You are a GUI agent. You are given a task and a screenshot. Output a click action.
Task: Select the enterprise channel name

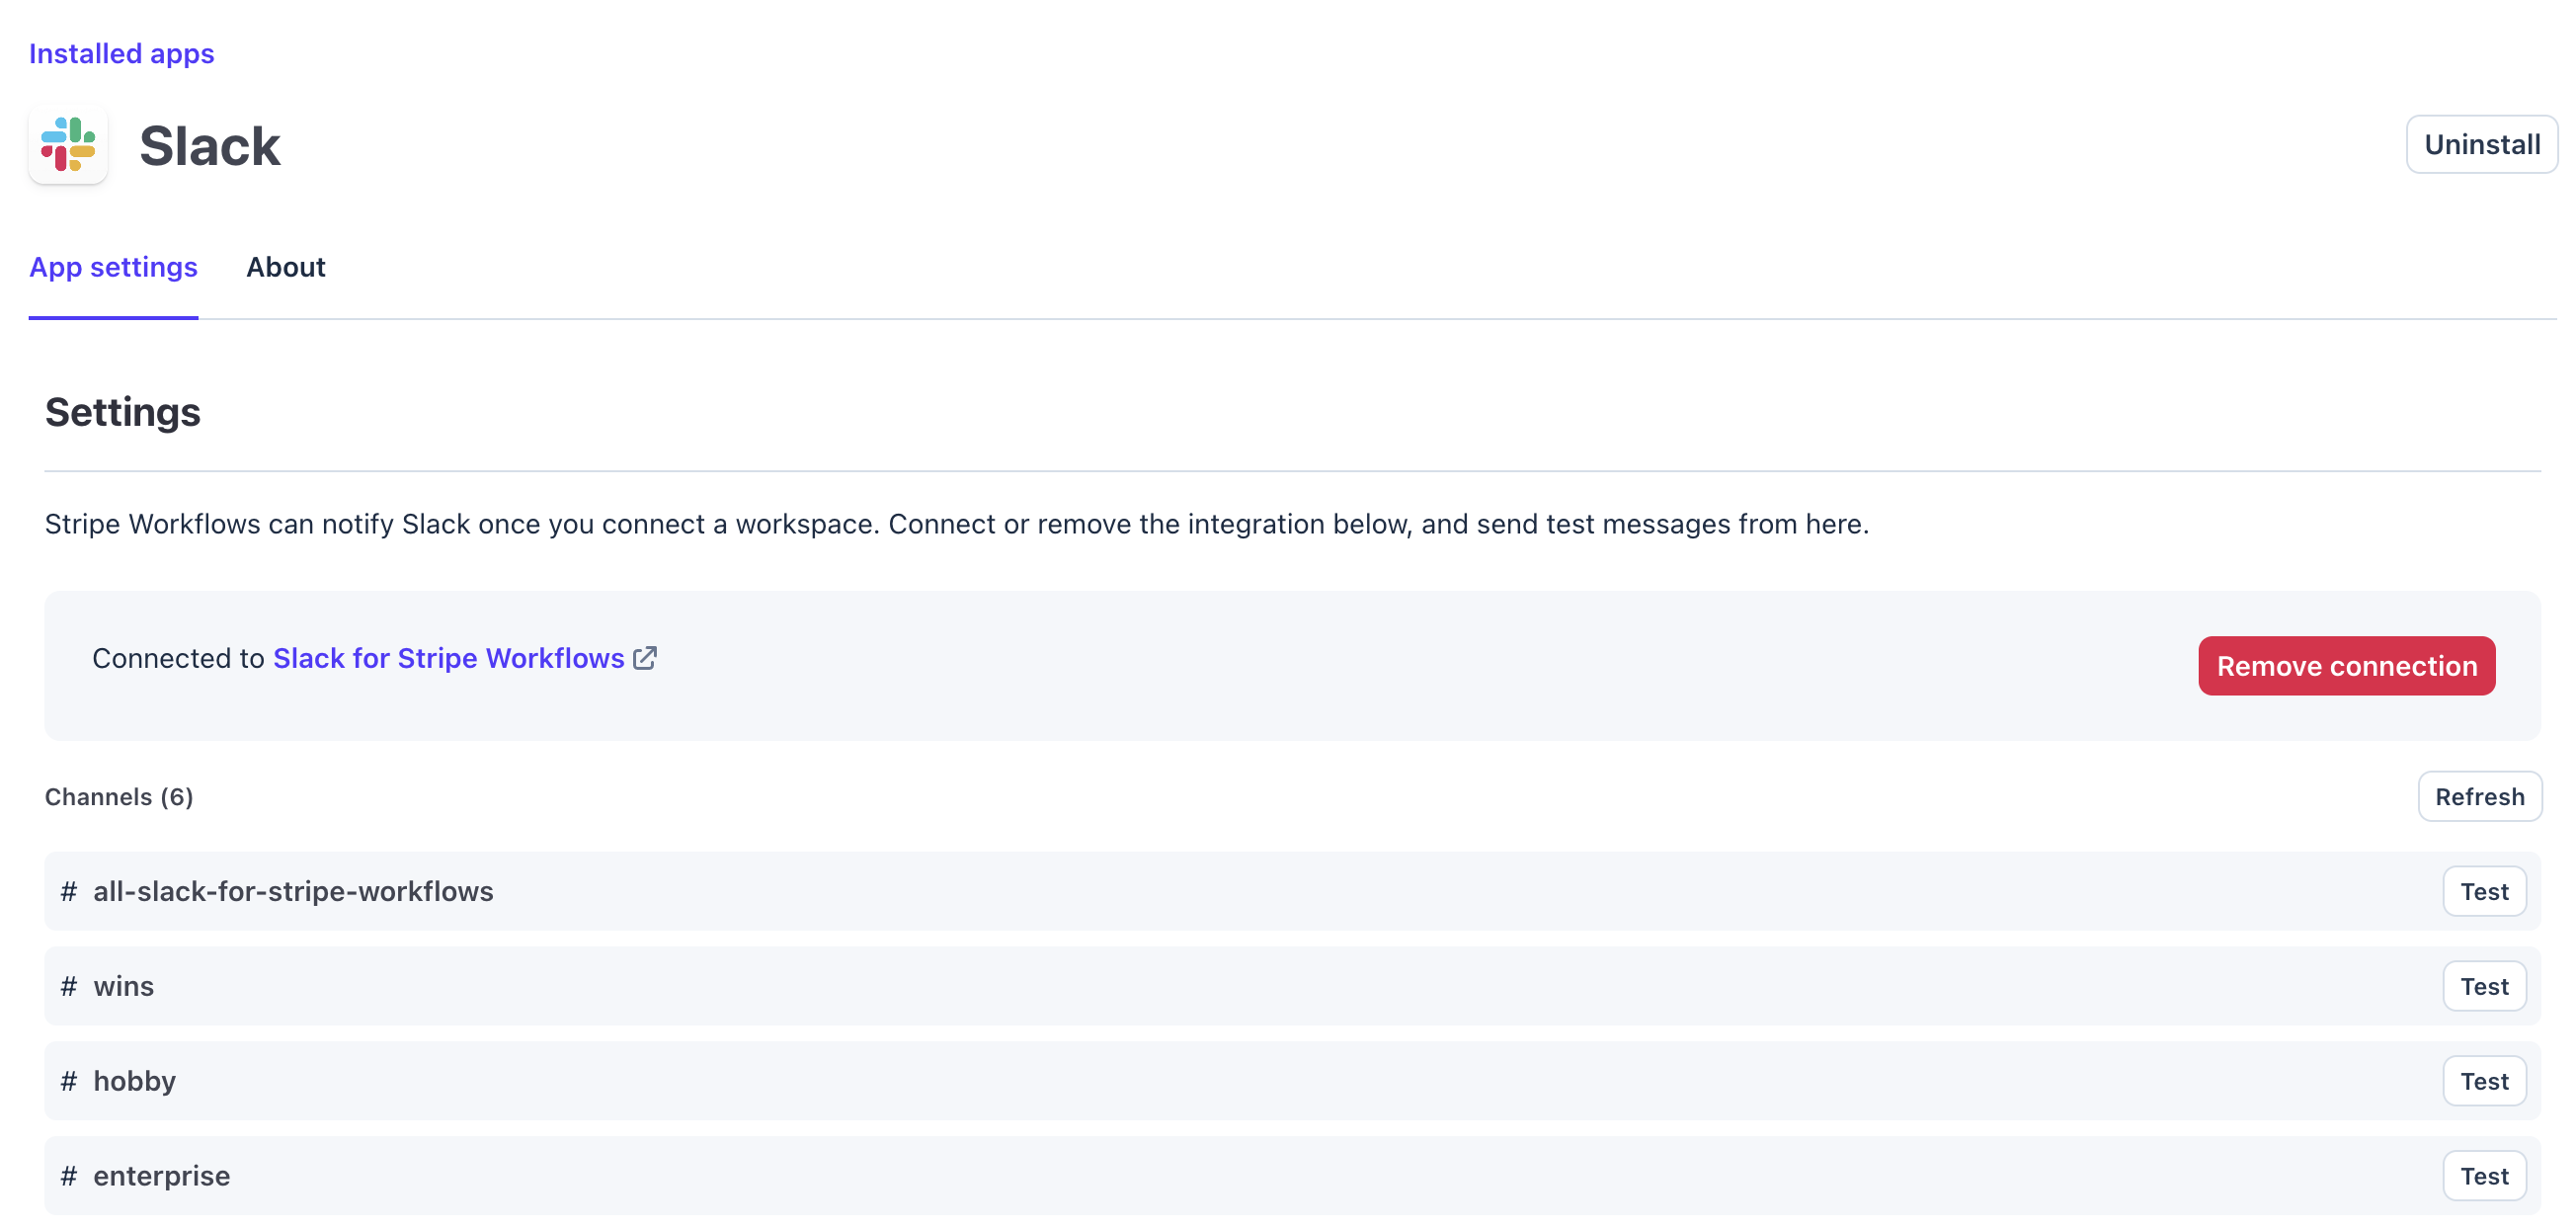coord(161,1177)
